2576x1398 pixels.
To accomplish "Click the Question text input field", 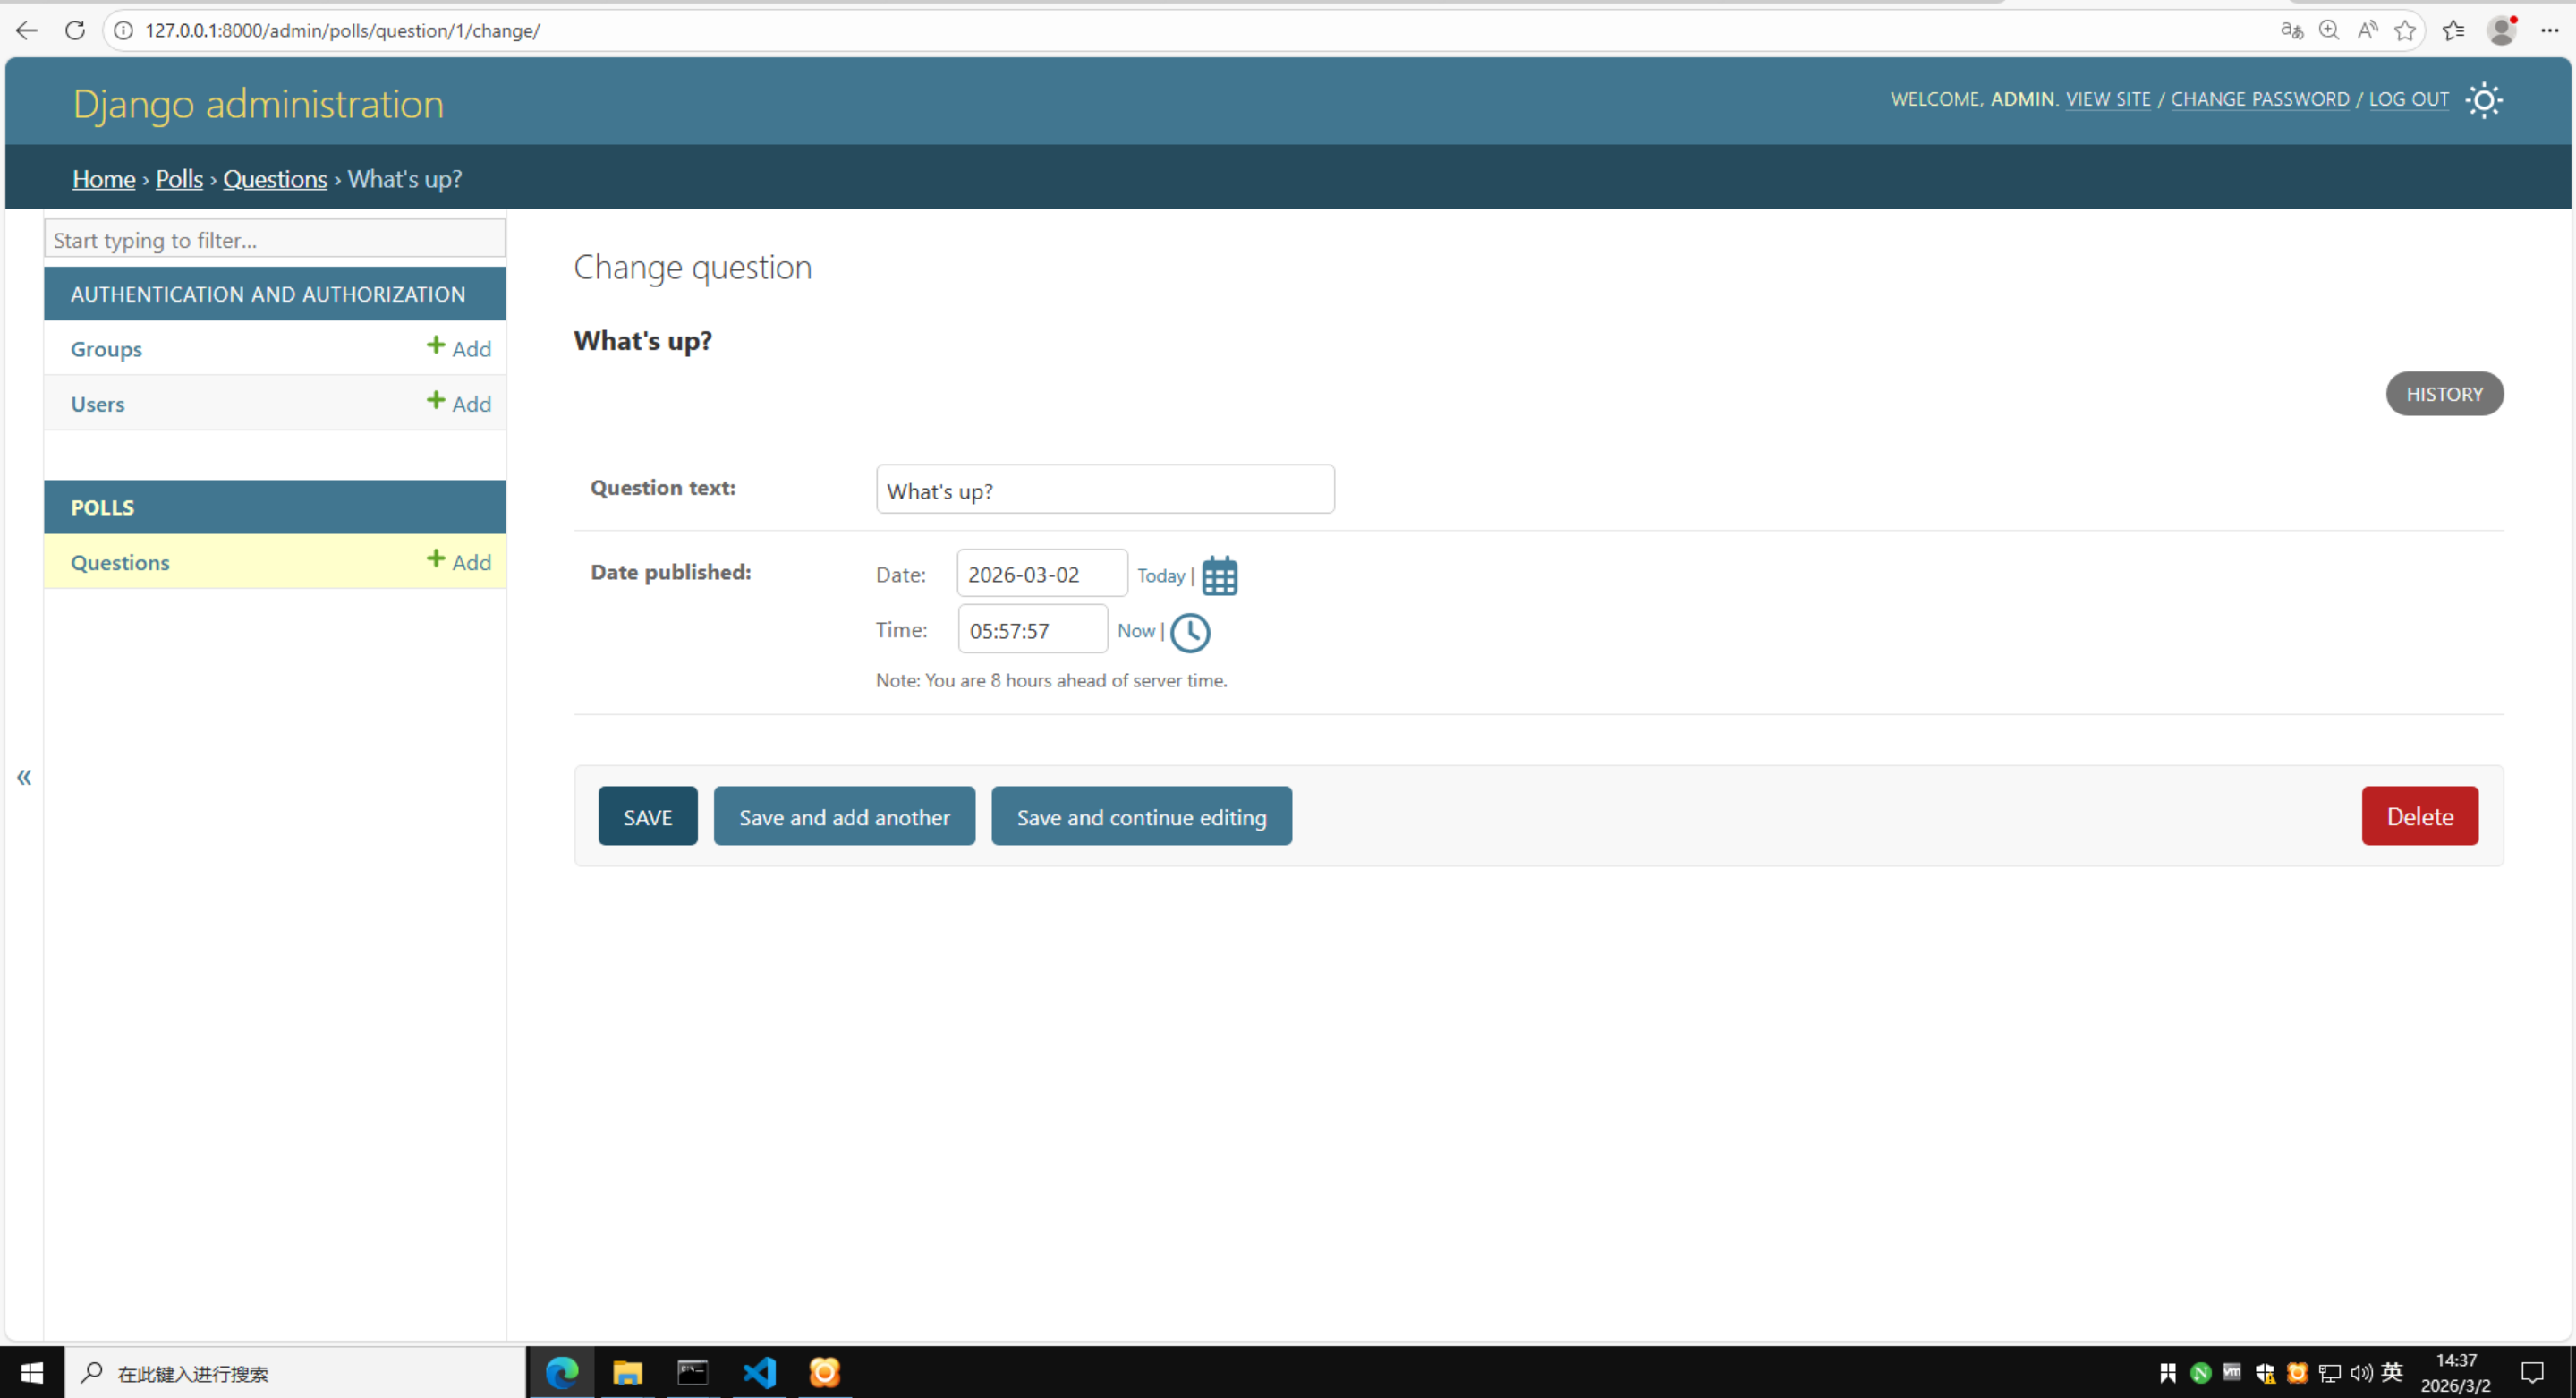I will tap(1104, 490).
